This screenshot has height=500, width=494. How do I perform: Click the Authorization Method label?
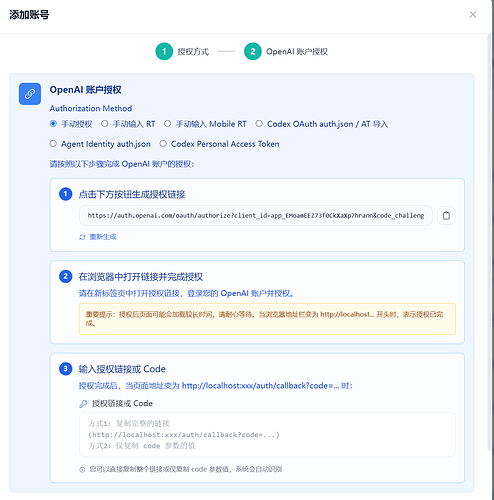(x=91, y=108)
